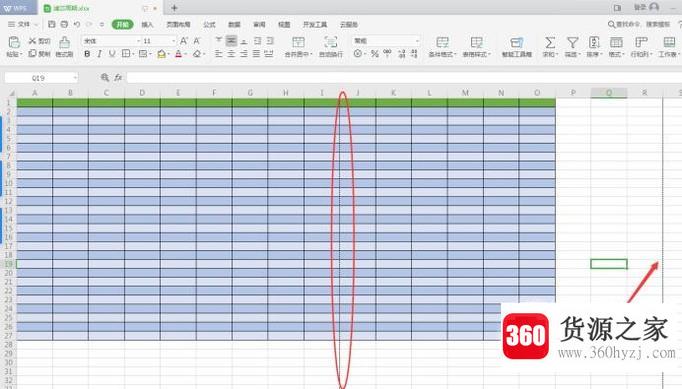
Task: Expand the Name Box dropdown arrow
Action: point(75,78)
